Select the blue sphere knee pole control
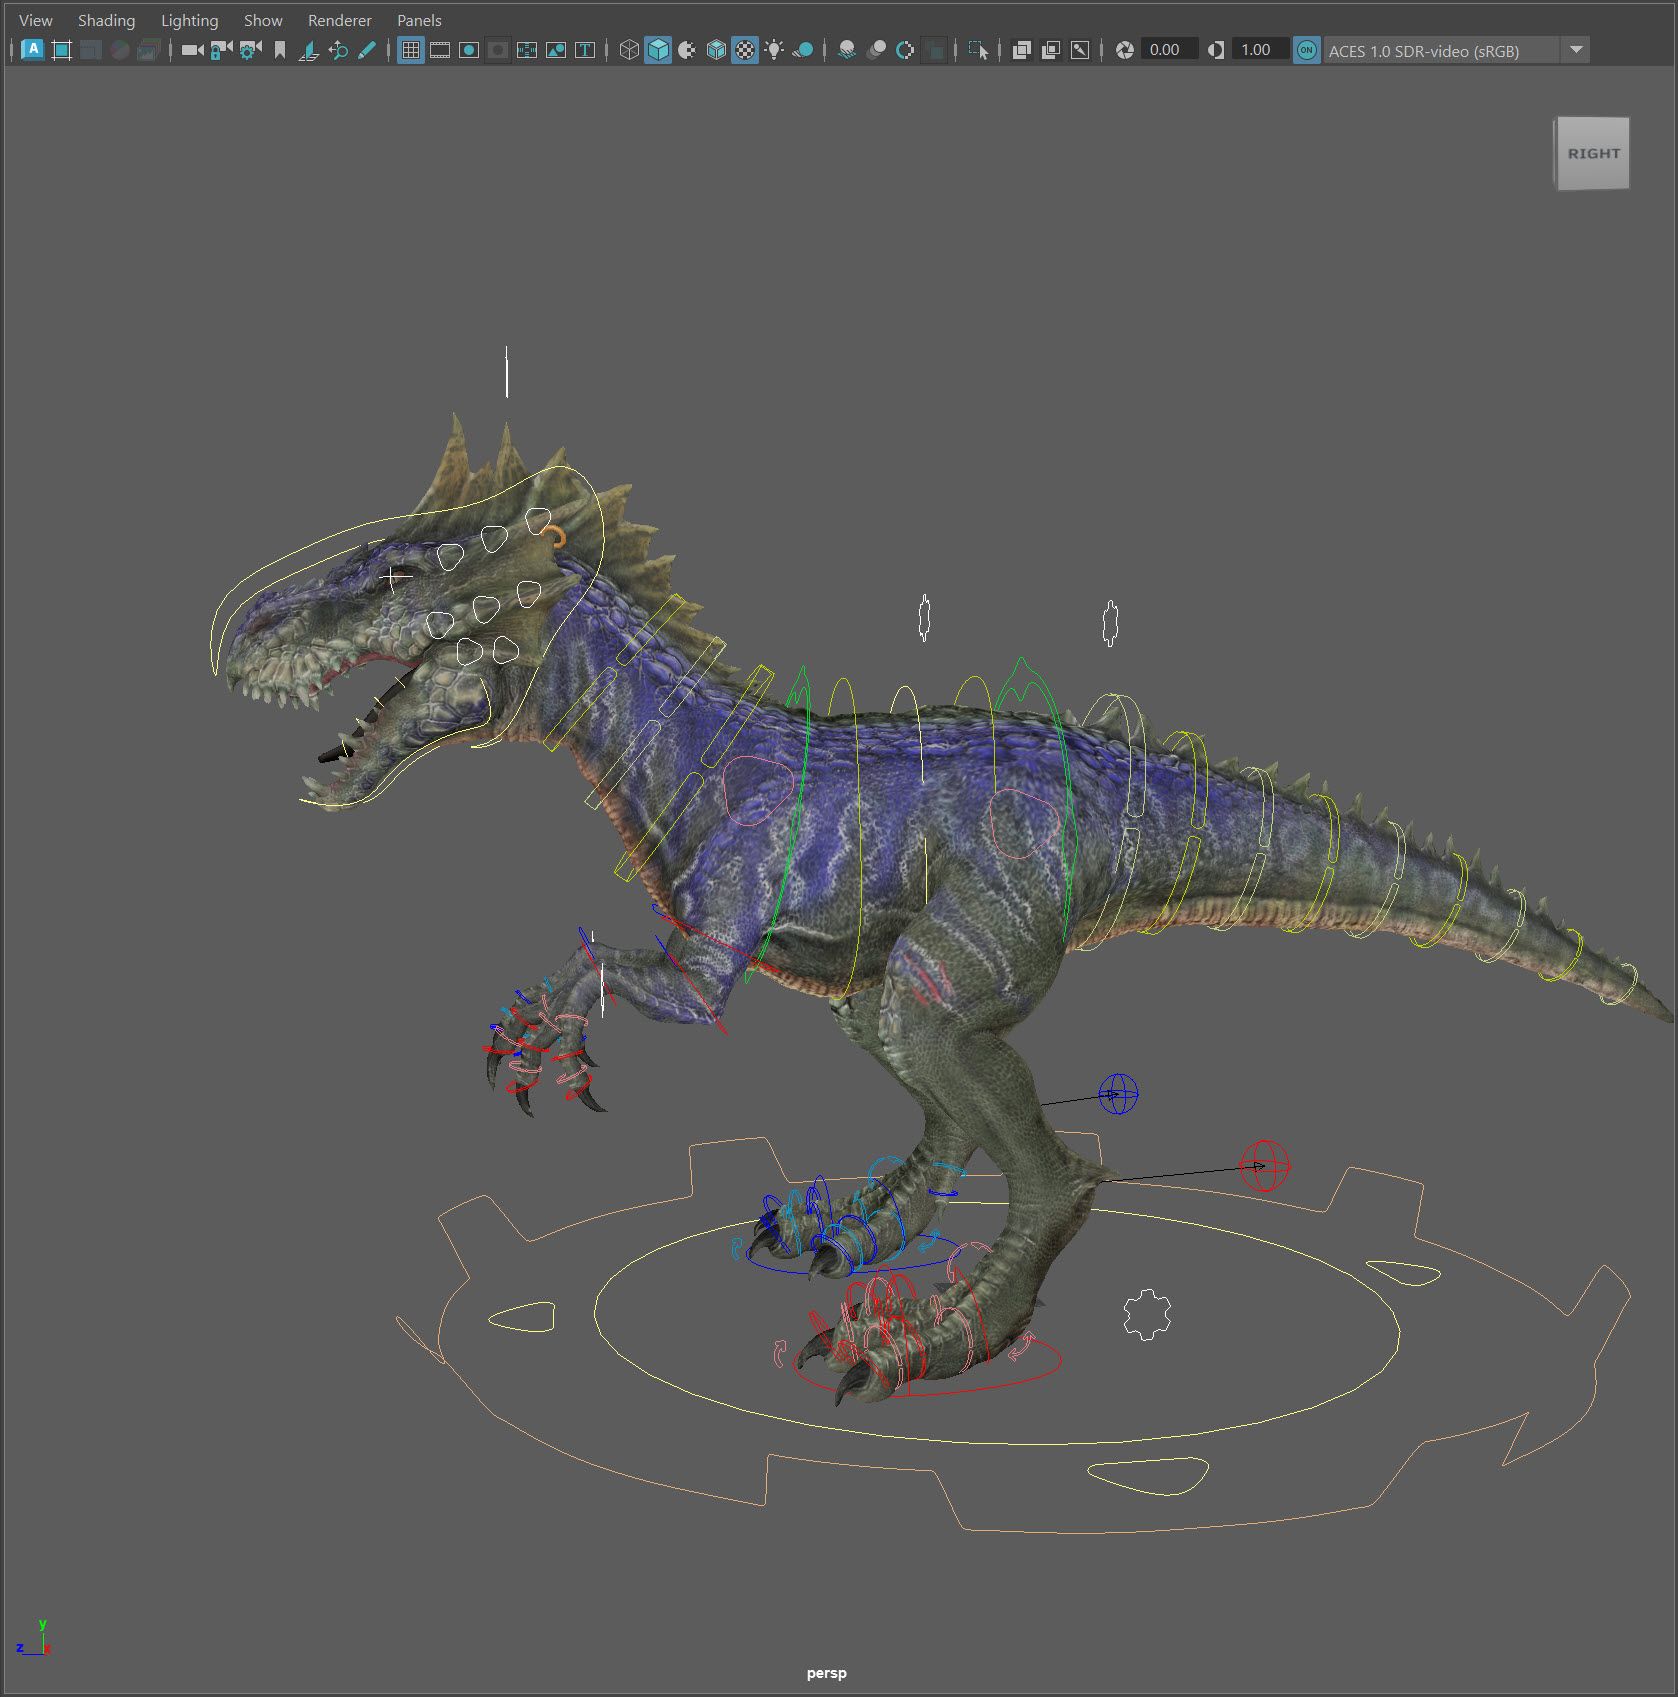The height and width of the screenshot is (1697, 1678). click(x=1118, y=1094)
